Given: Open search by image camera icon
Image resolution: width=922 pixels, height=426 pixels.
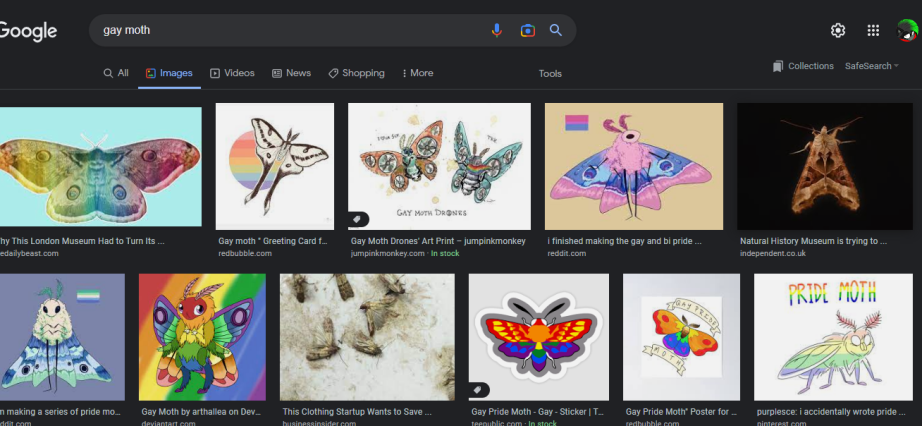Looking at the screenshot, I should coord(527,31).
